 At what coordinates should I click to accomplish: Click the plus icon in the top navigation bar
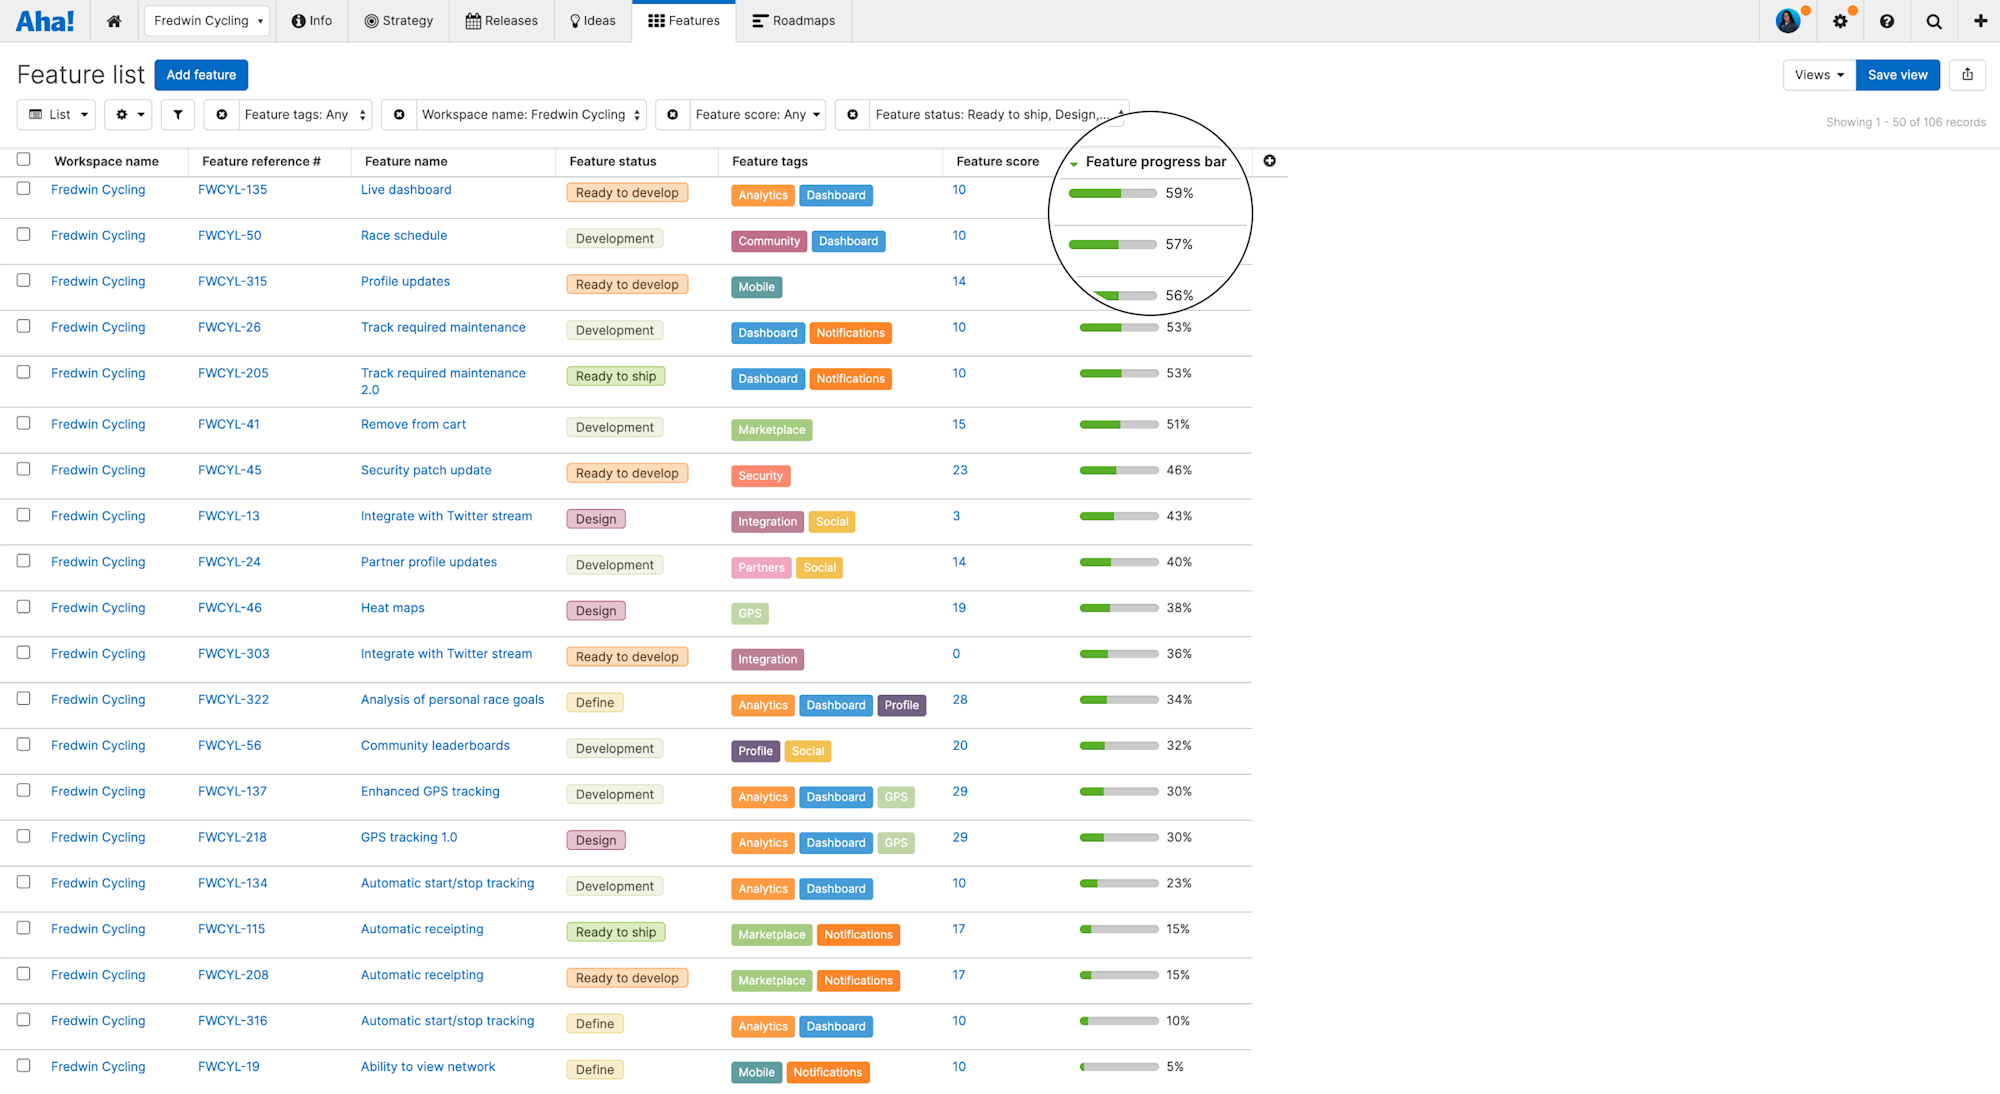[1980, 20]
